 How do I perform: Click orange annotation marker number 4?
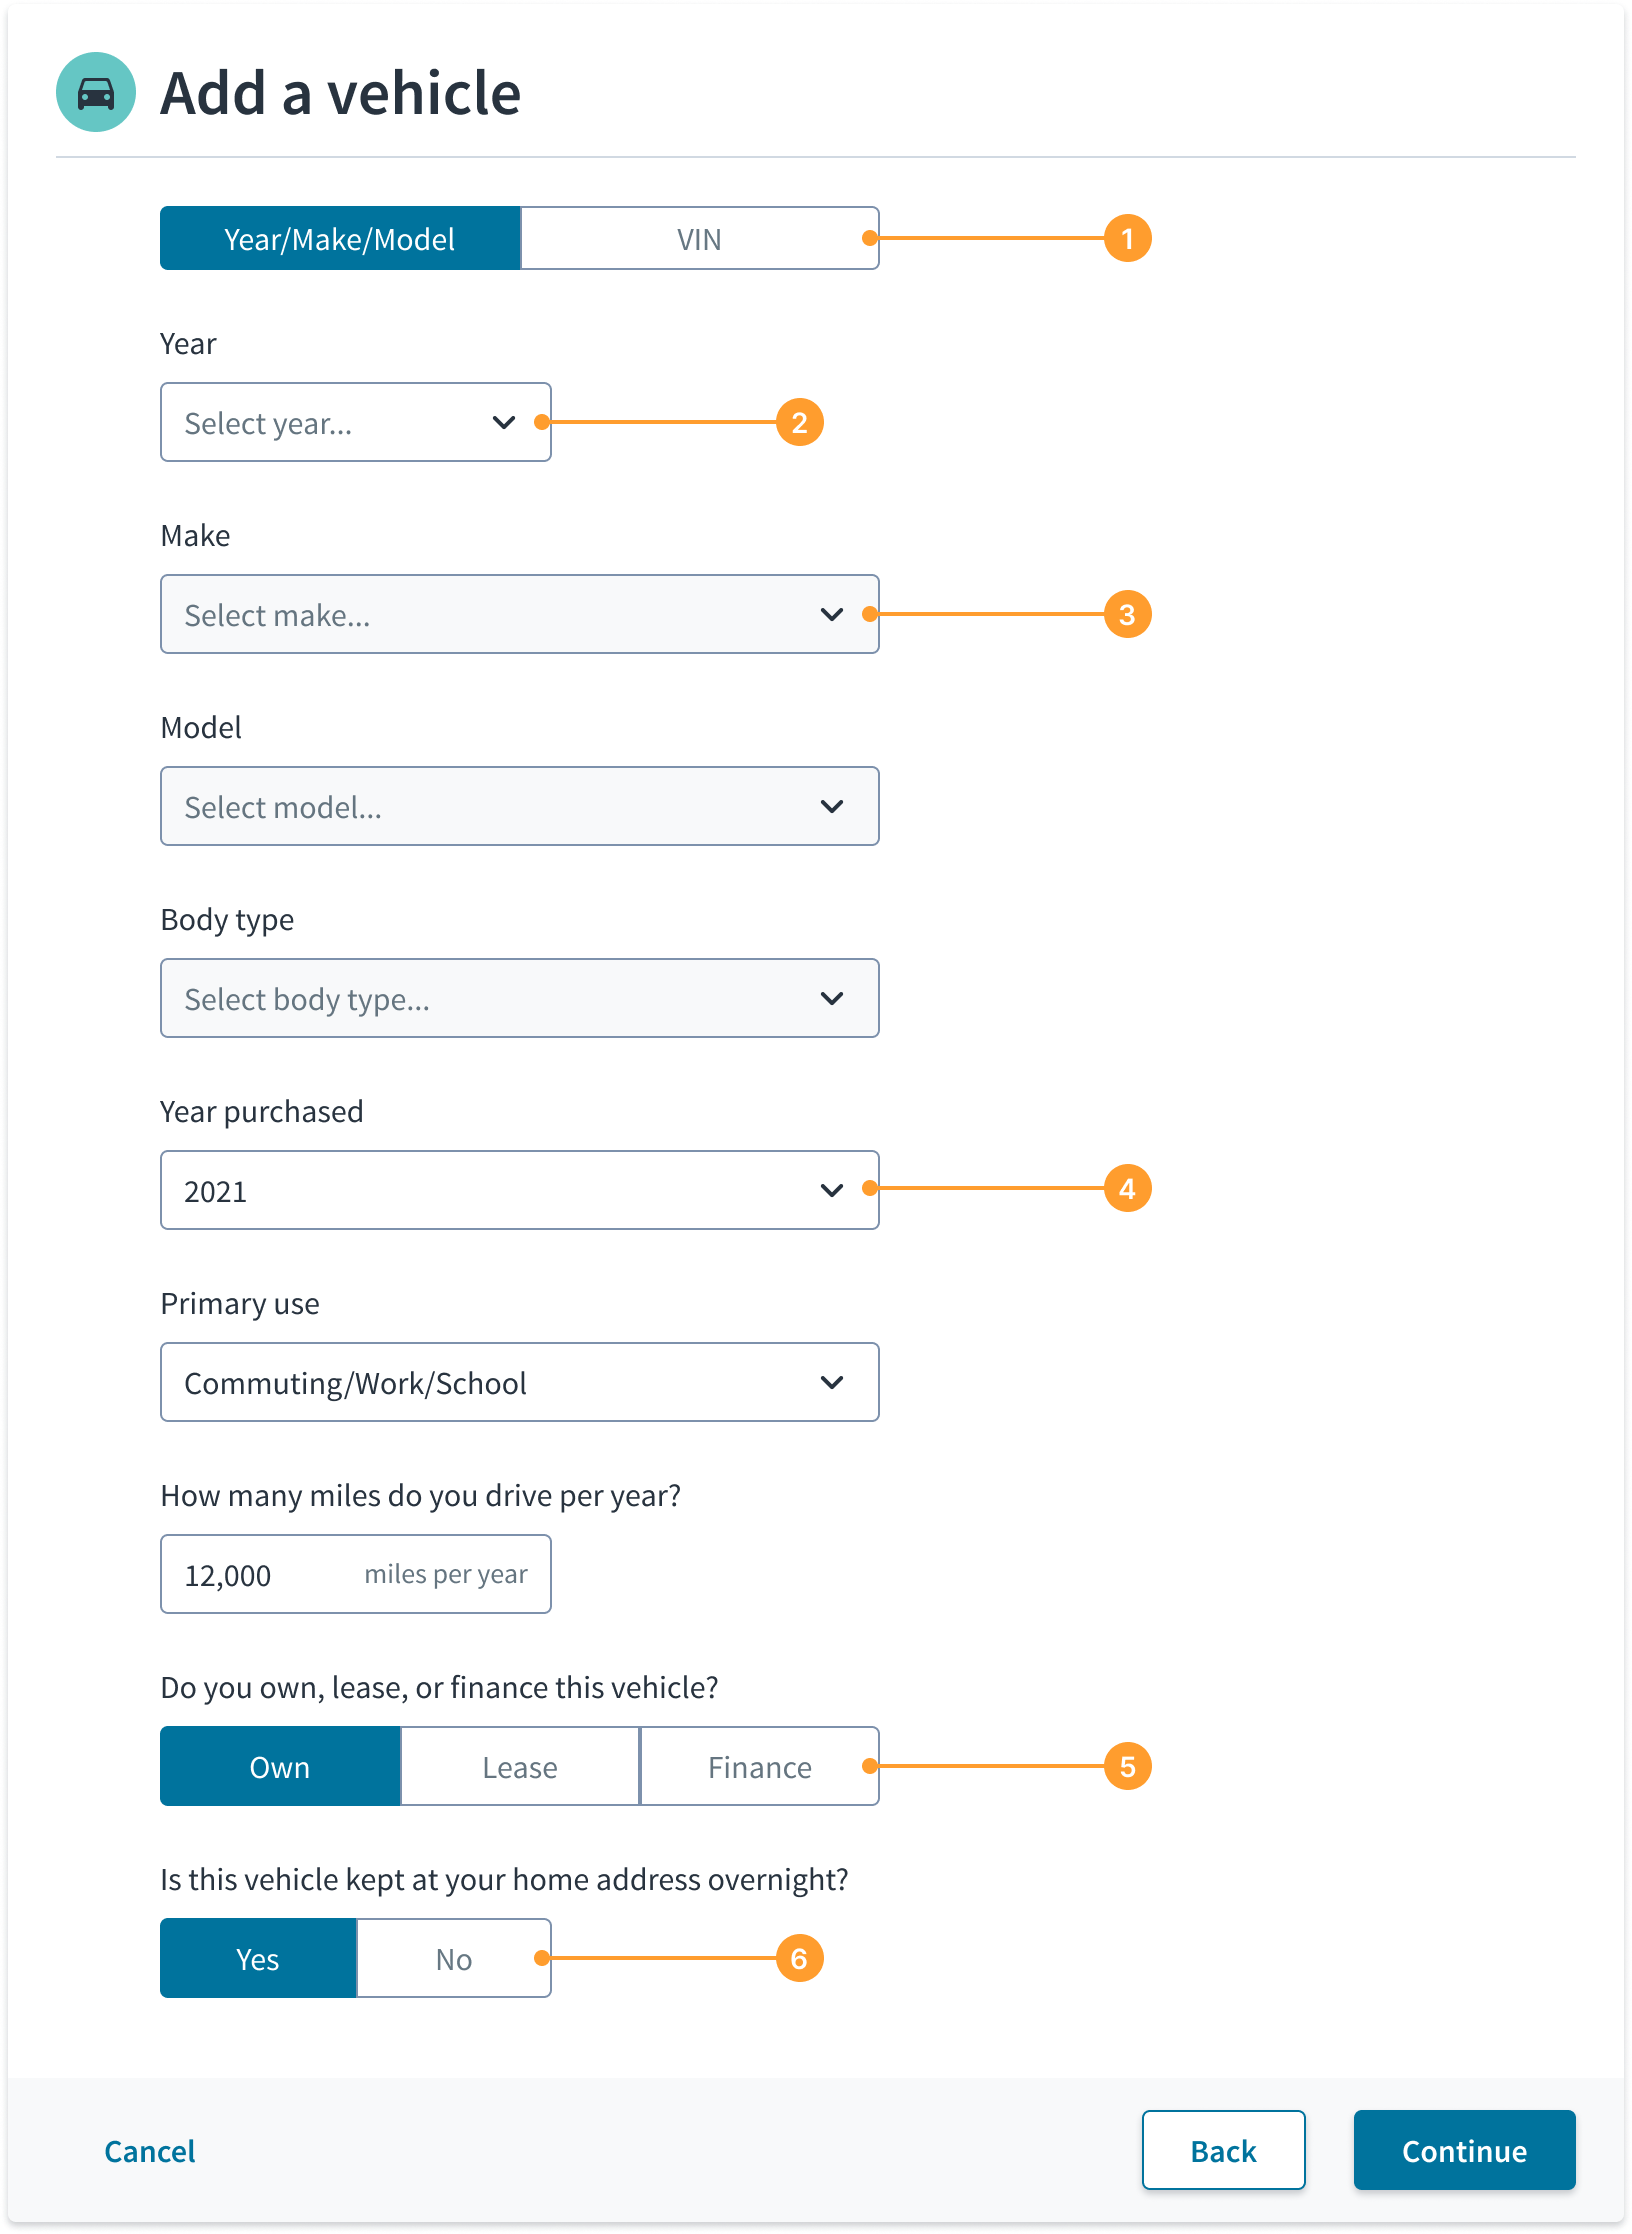[1127, 1188]
